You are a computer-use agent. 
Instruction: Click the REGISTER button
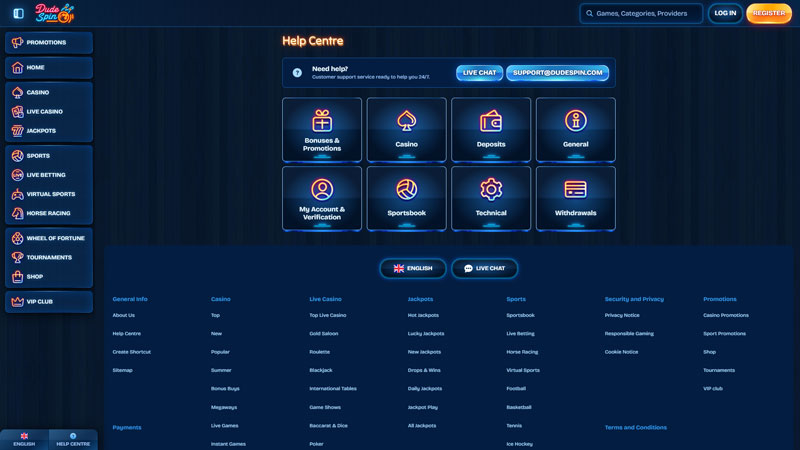click(x=769, y=13)
